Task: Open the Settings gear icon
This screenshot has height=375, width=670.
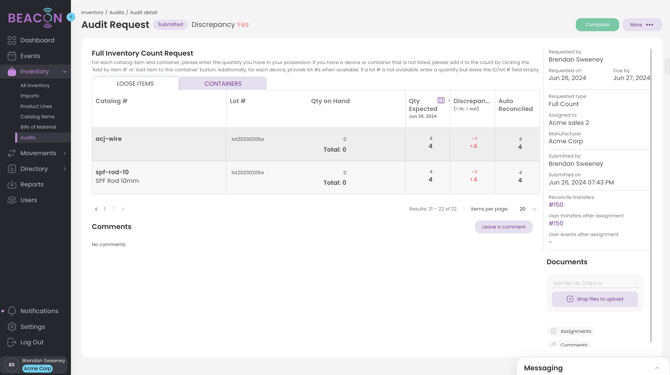Action: pos(12,327)
